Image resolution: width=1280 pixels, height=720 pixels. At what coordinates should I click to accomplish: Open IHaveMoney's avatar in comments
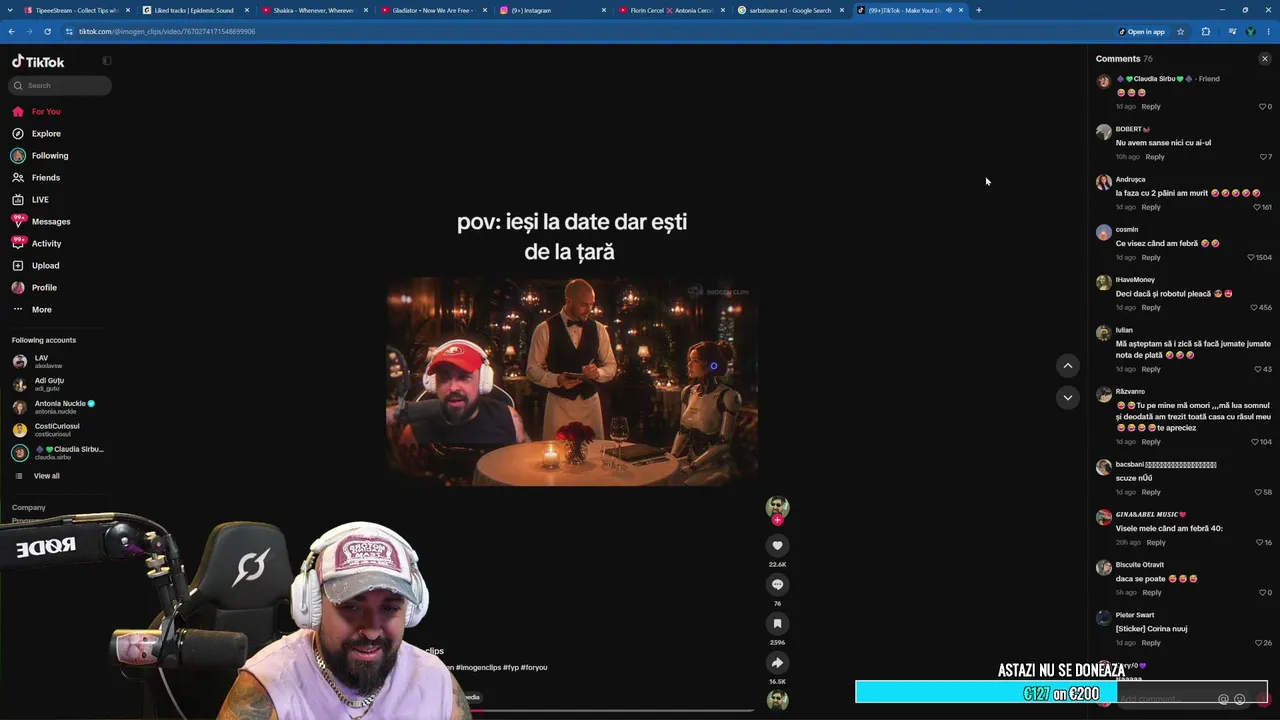coord(1104,282)
